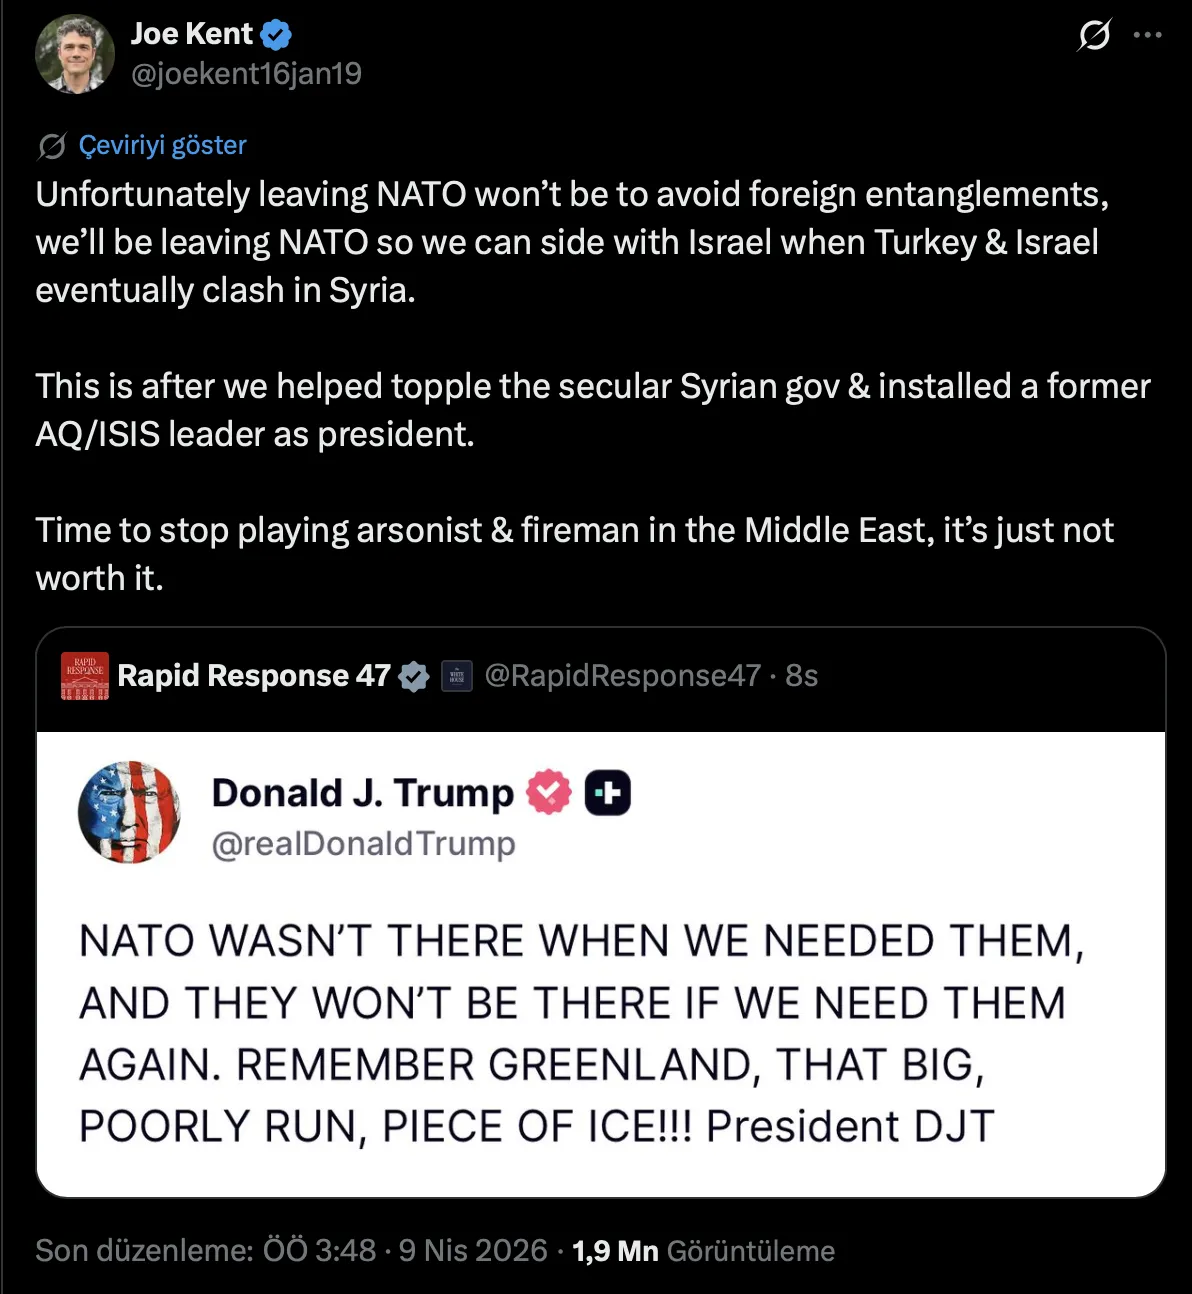Open the quoted NATO WASN'T THERE post text
1192x1294 pixels.
point(580,1033)
